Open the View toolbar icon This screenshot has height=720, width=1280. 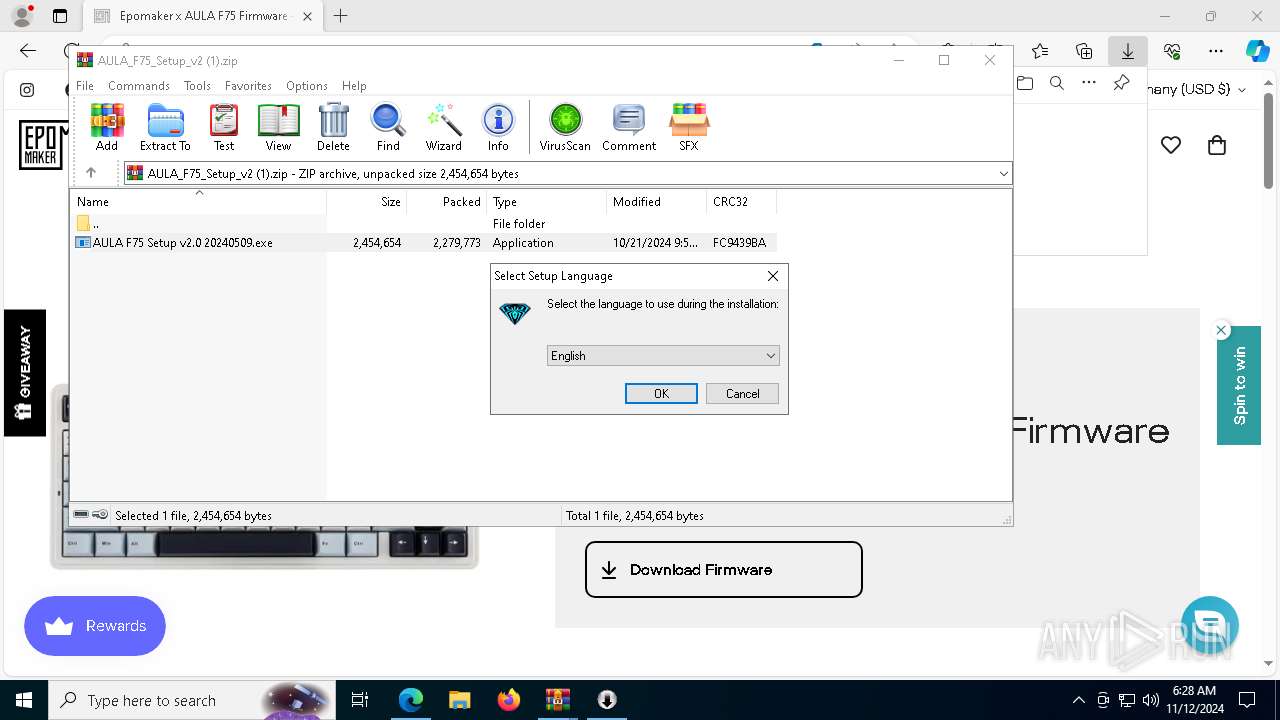(278, 127)
